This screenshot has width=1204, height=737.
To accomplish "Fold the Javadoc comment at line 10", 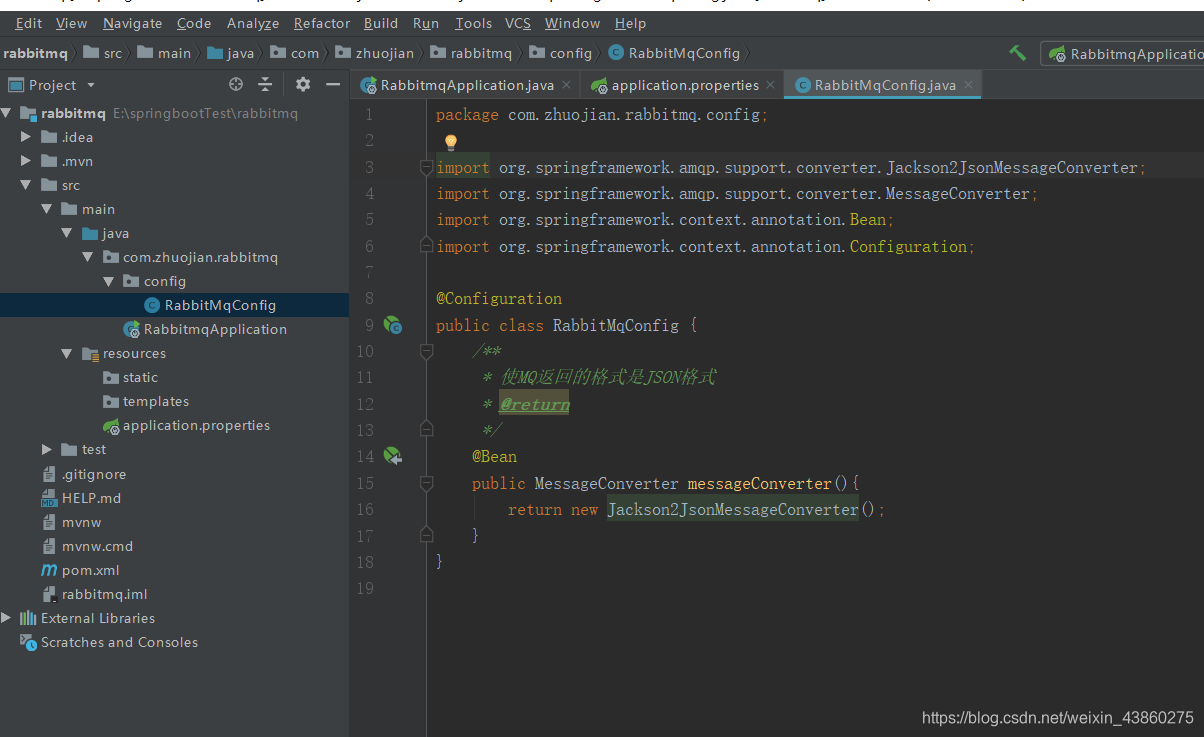I will tap(427, 351).
